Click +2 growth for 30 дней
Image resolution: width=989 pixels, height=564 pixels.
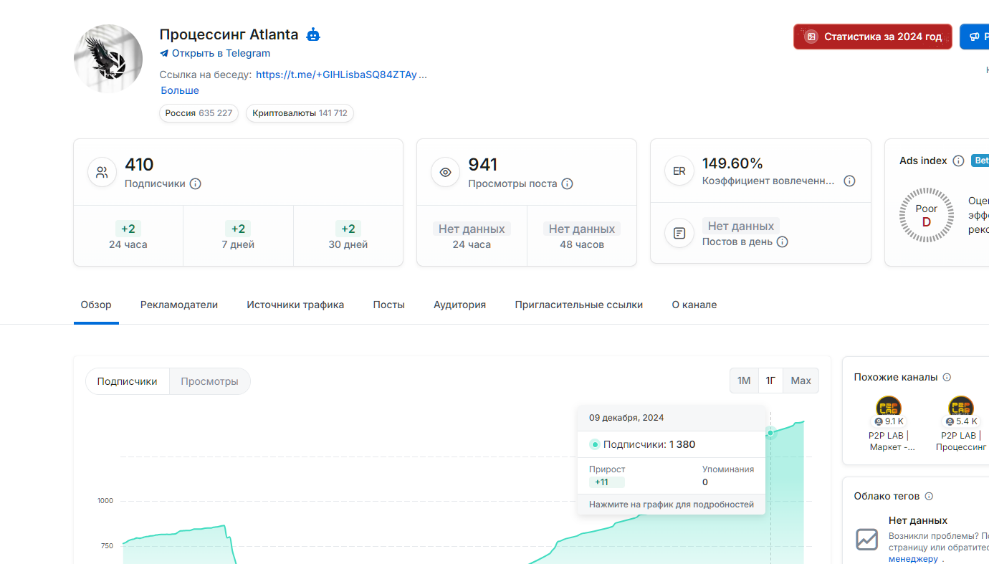tap(348, 229)
